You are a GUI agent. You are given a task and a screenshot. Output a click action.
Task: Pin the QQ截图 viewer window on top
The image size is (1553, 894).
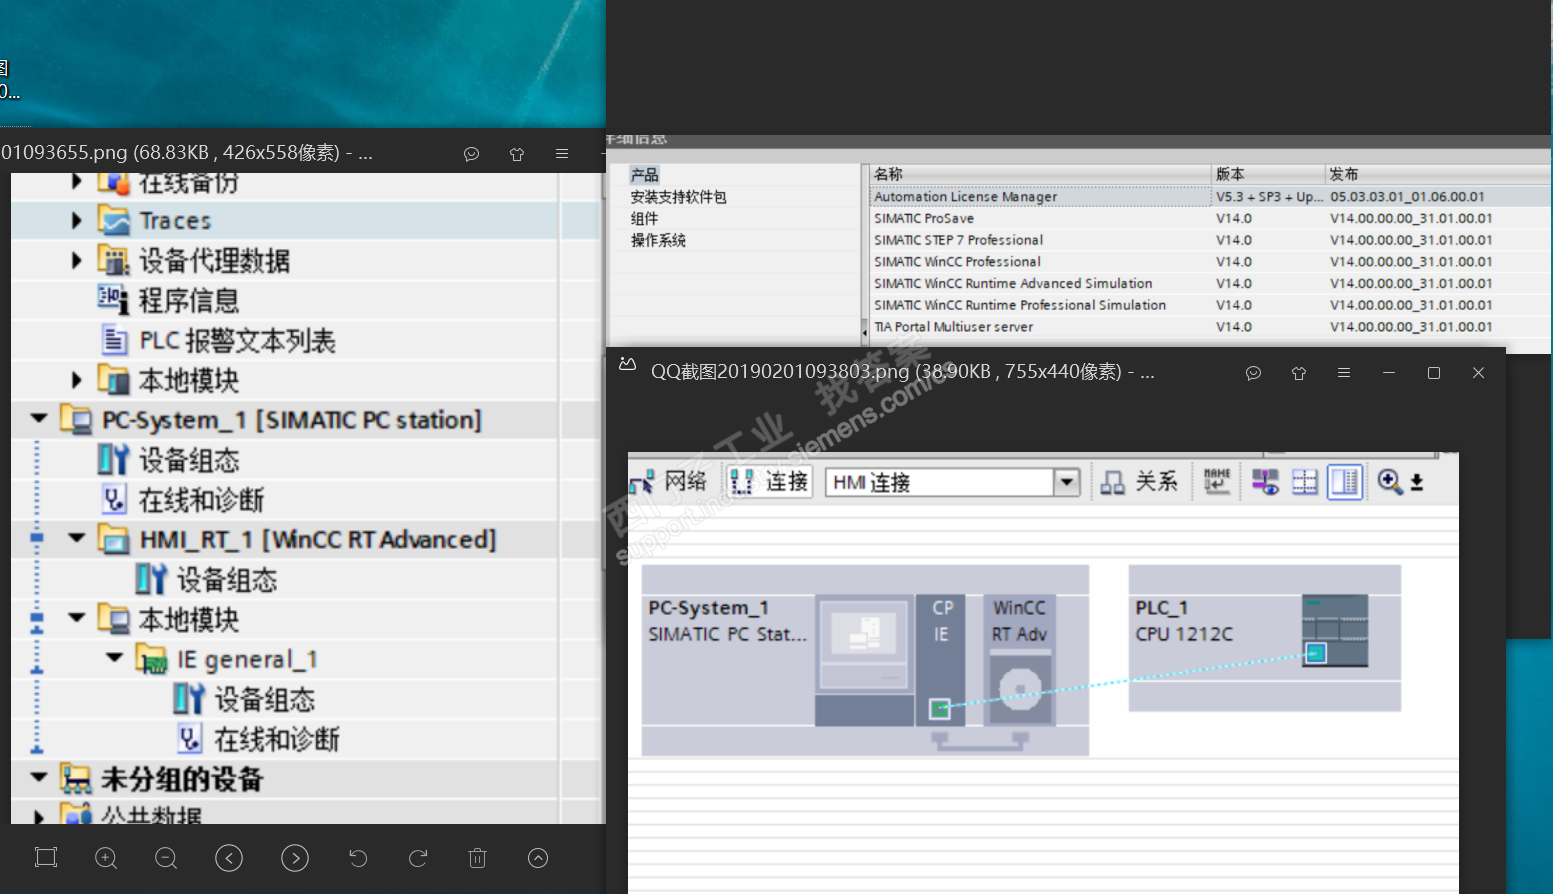[1299, 373]
